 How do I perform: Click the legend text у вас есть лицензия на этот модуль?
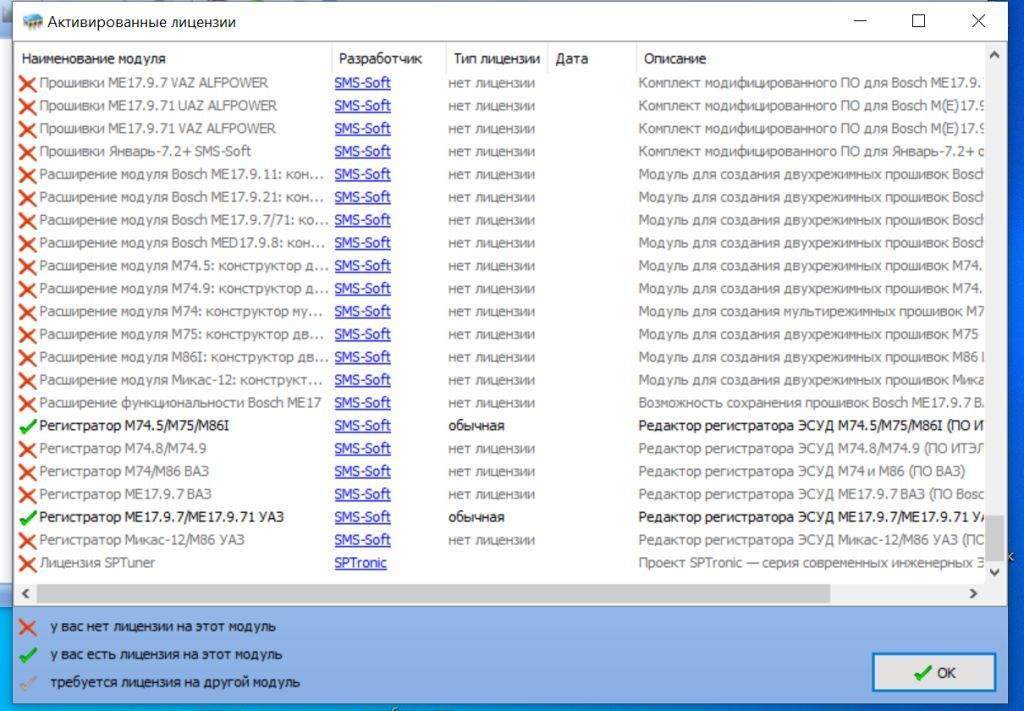(x=166, y=654)
